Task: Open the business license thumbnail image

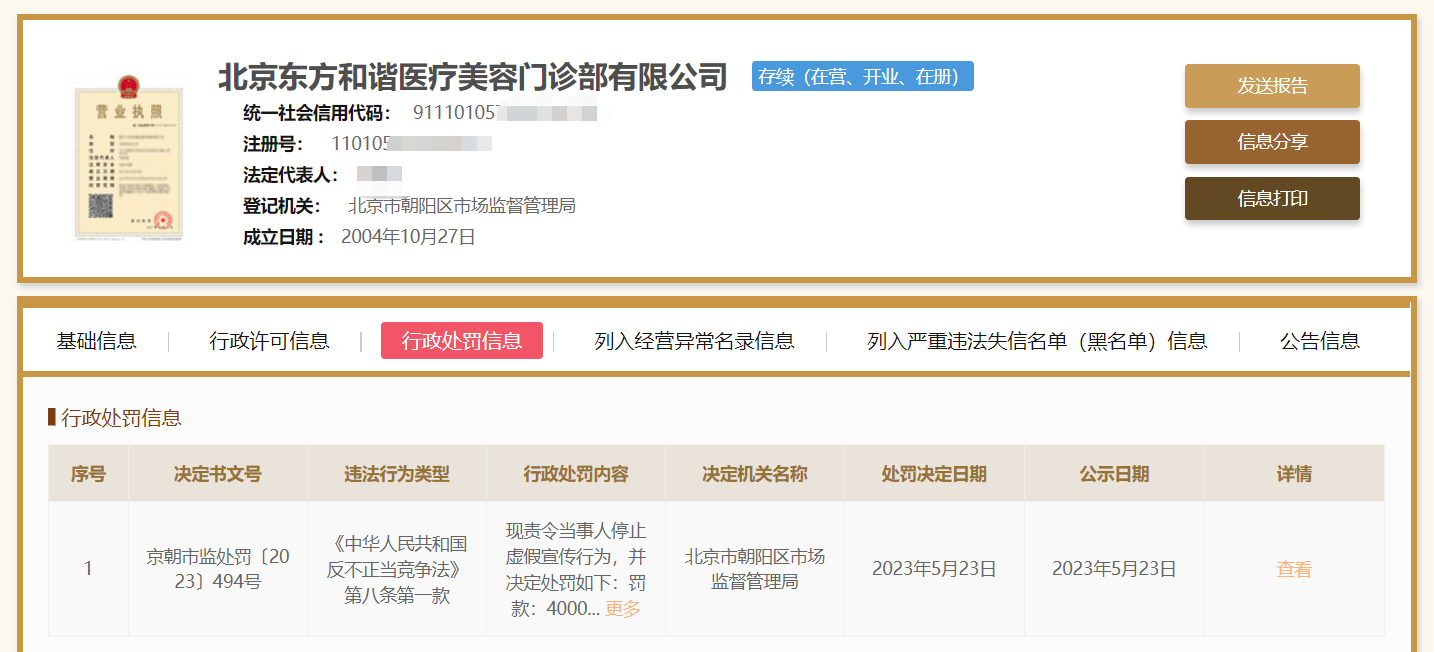Action: pyautogui.click(x=129, y=156)
